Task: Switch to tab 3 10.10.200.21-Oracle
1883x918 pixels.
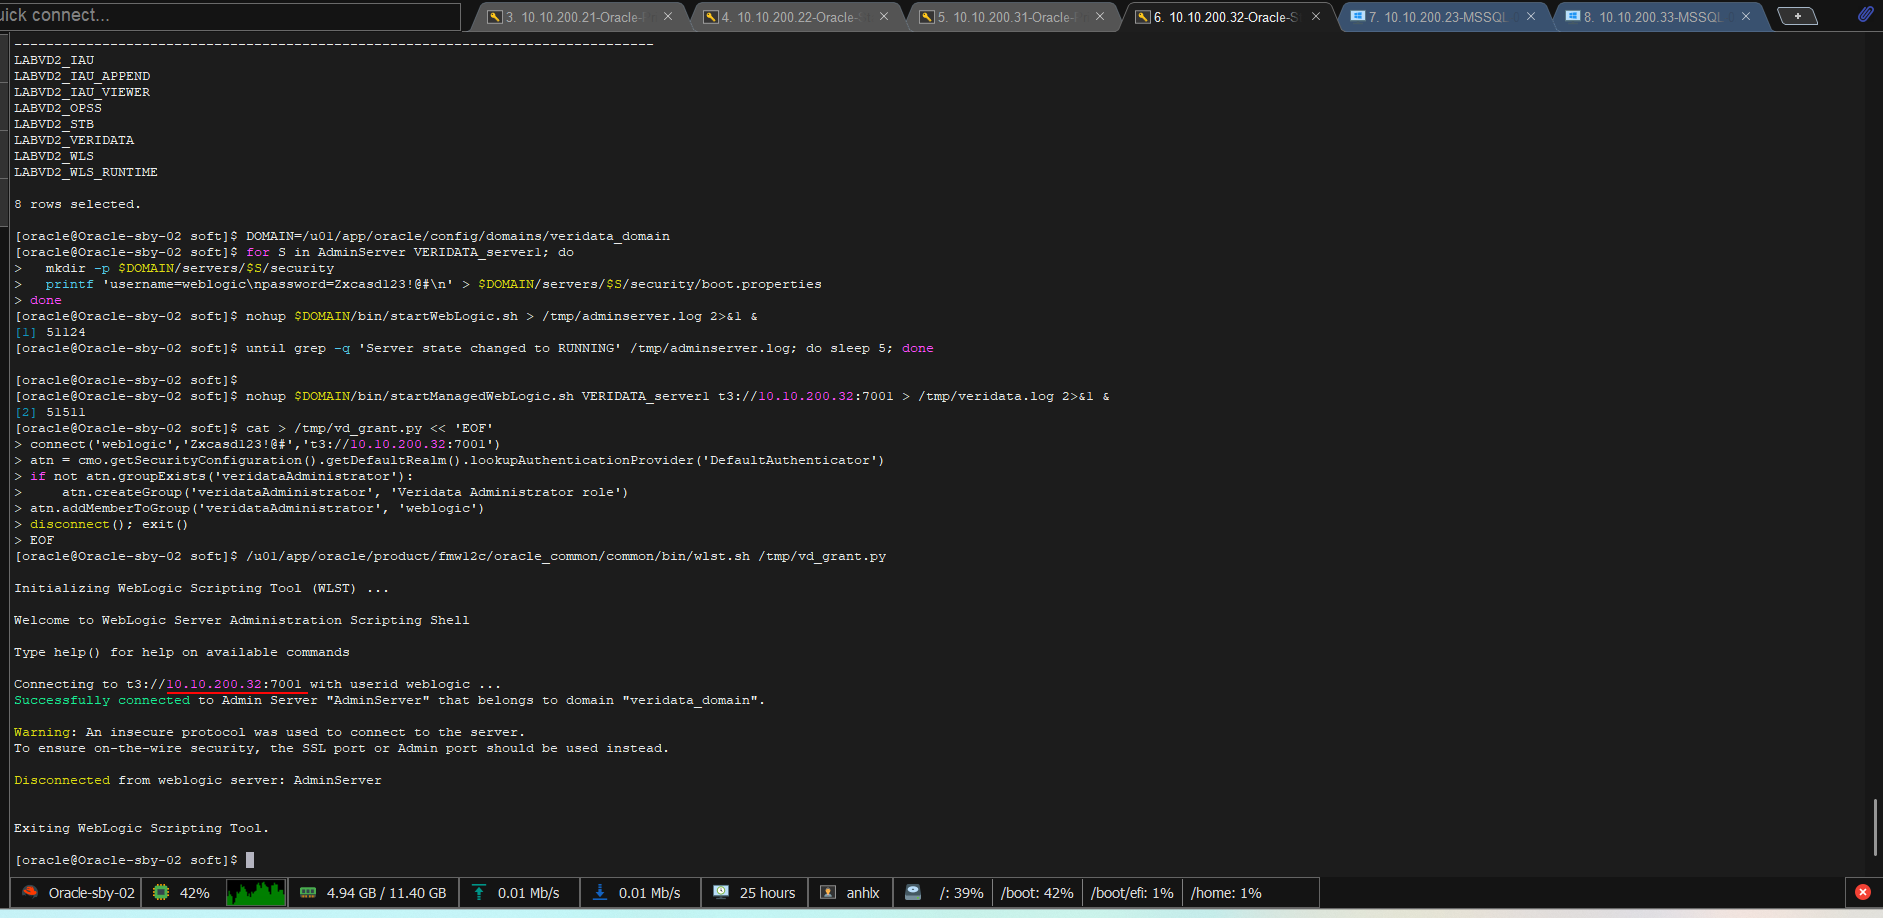Action: click(x=577, y=17)
